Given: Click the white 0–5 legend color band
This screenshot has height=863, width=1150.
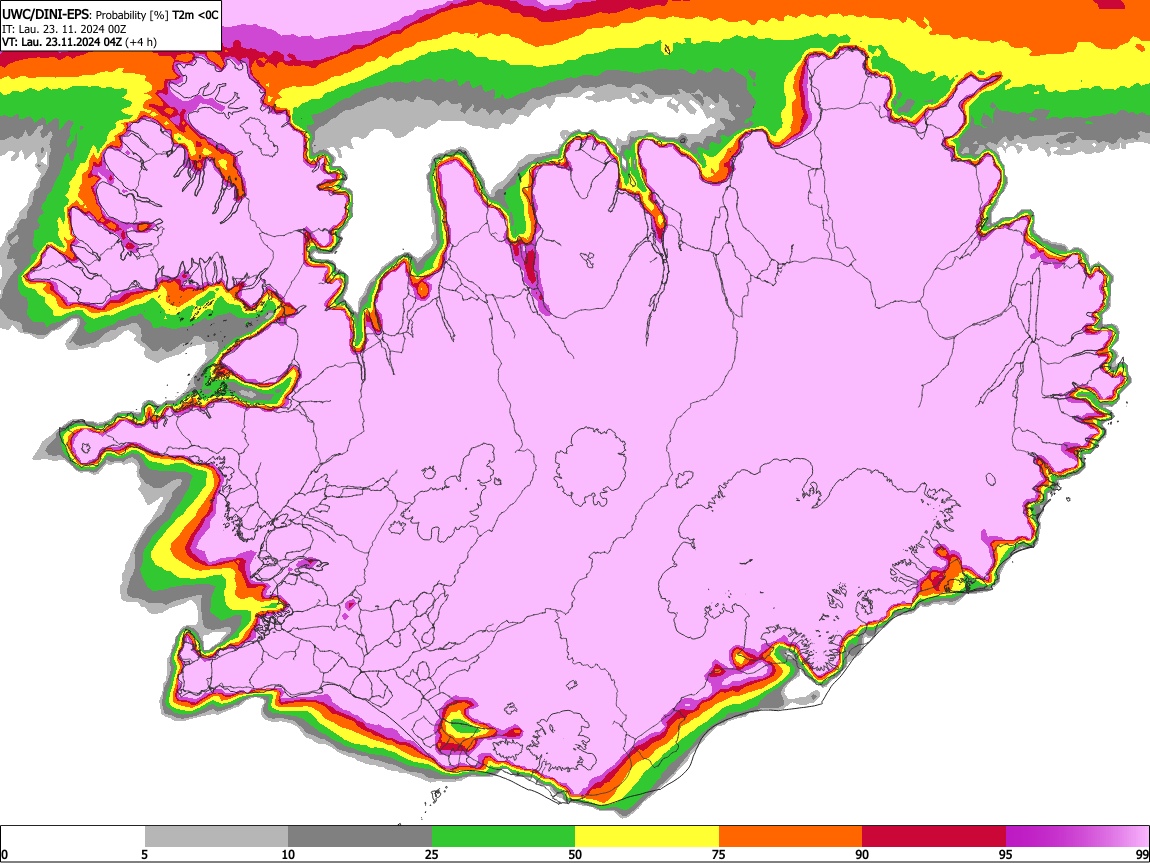Looking at the screenshot, I should point(73,836).
